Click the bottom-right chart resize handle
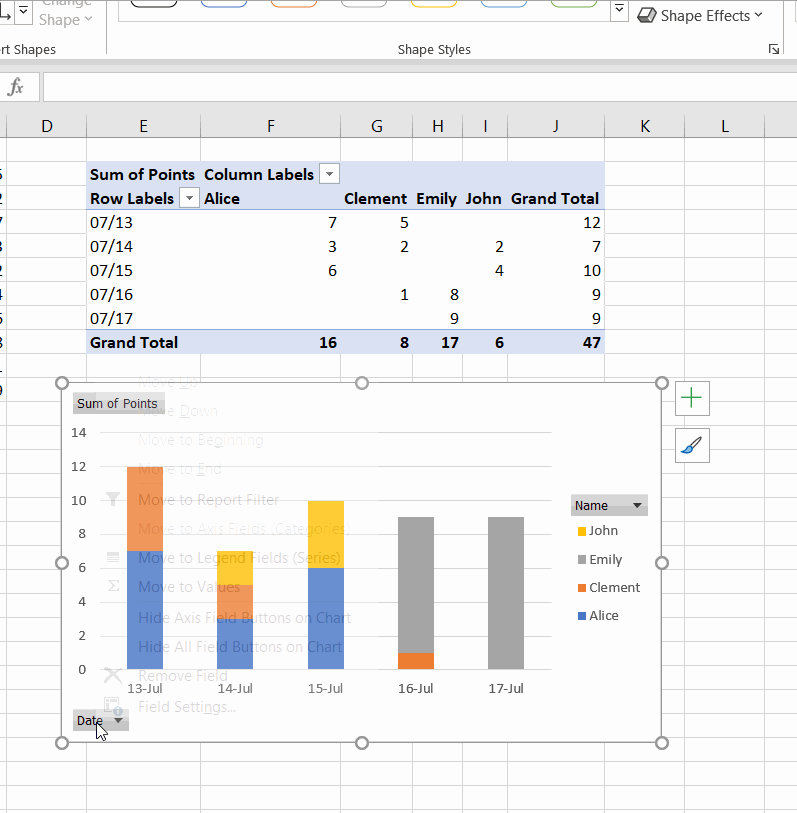This screenshot has height=813, width=797. pos(662,743)
